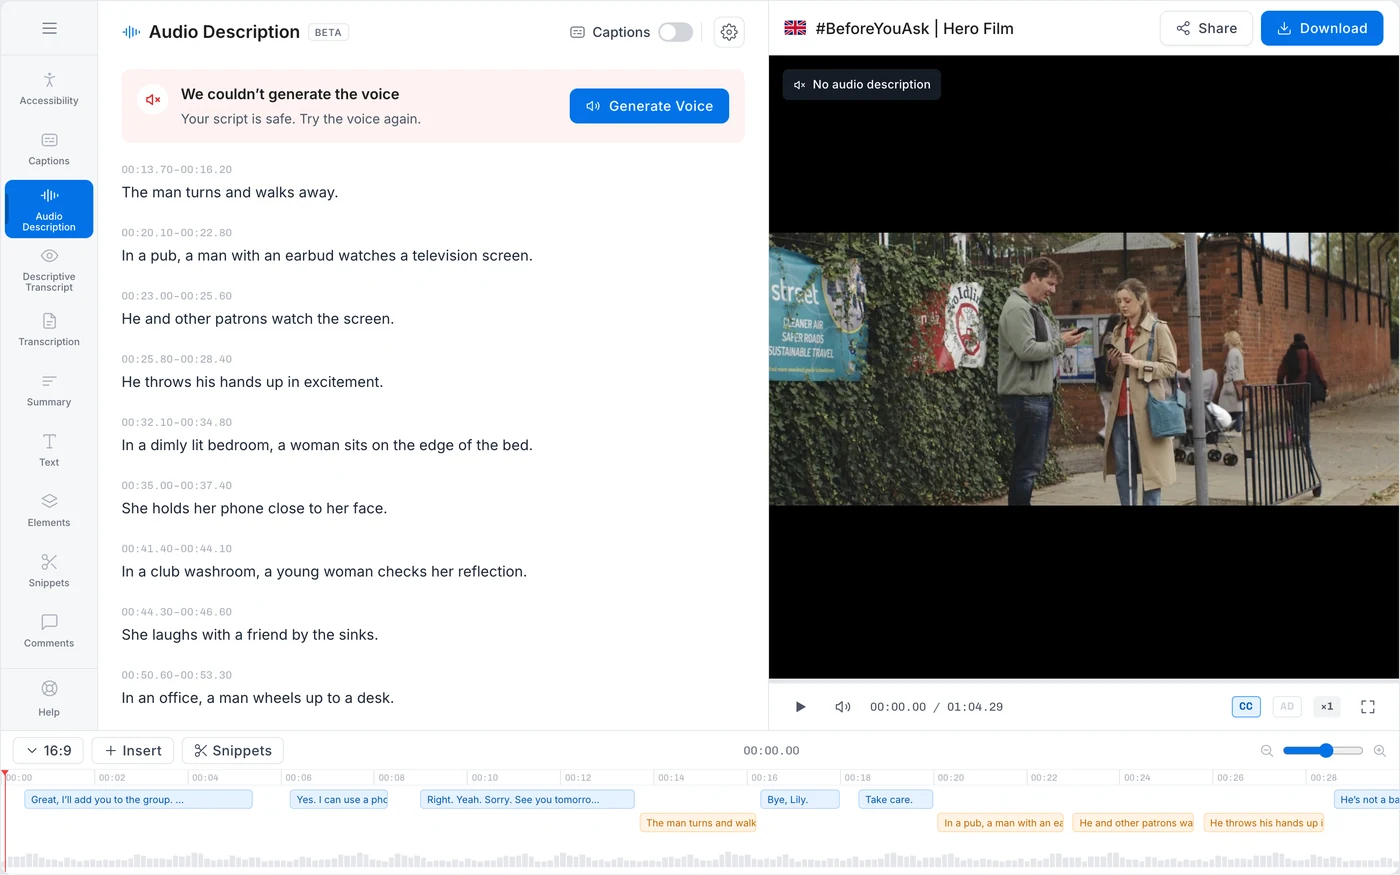Click the Generate Voice button
Viewport: 1400px width, 875px height.
click(649, 106)
